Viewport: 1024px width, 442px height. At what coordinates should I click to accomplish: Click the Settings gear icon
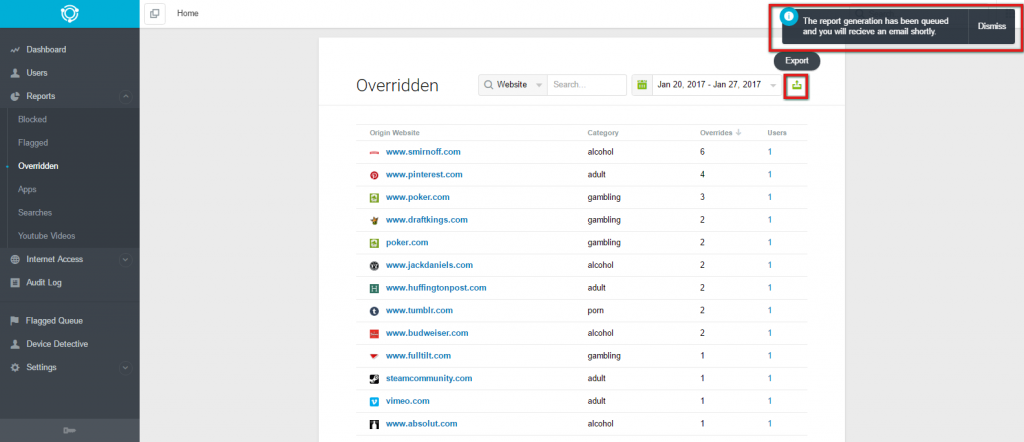point(15,368)
